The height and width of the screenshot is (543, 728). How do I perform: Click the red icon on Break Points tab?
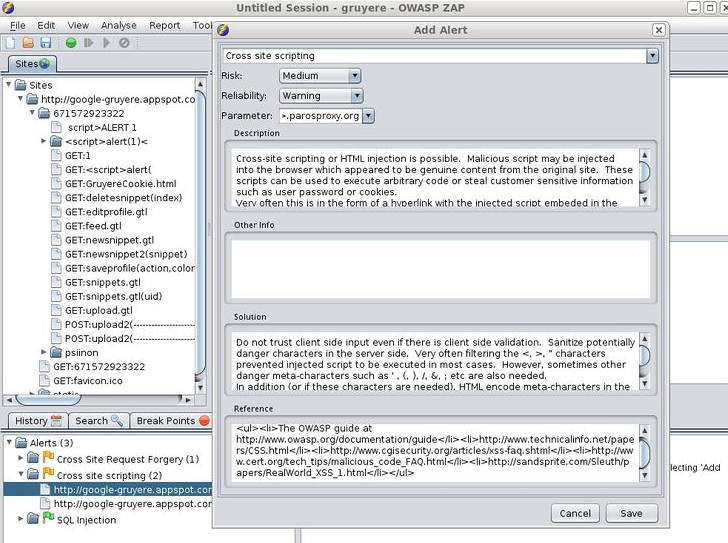tap(204, 420)
